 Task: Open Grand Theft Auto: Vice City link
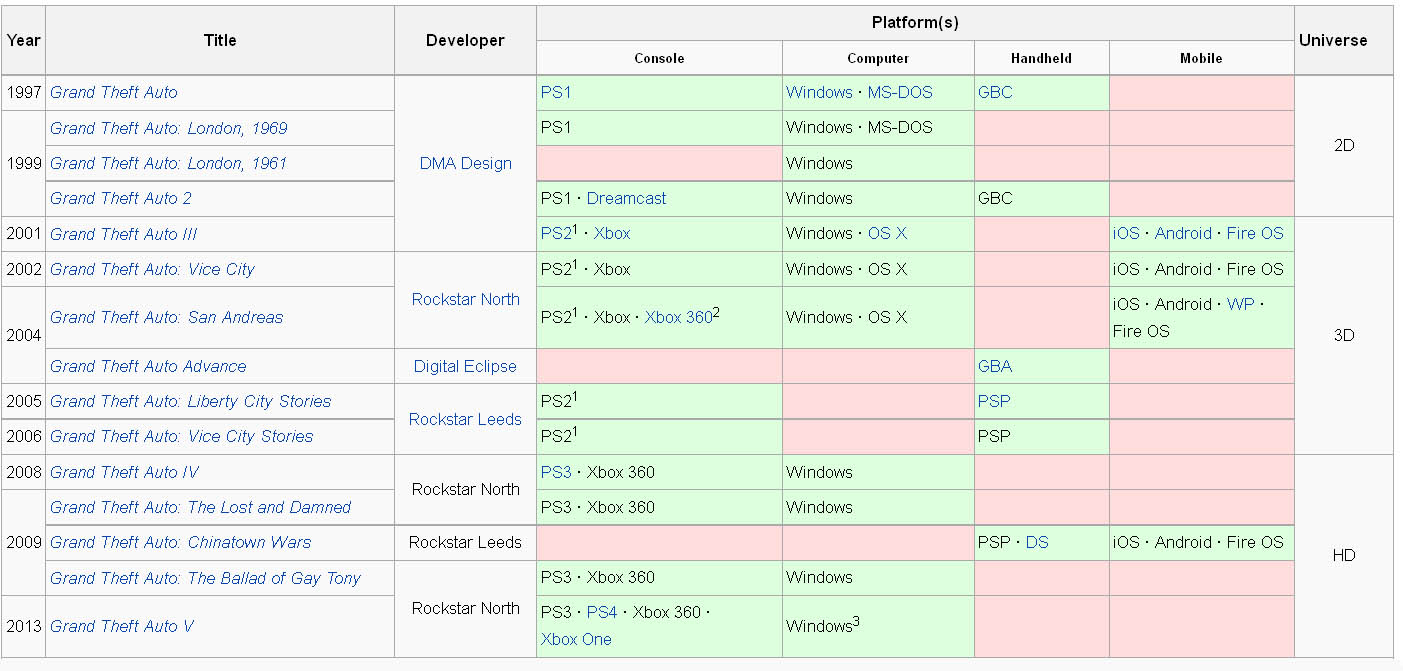click(152, 269)
